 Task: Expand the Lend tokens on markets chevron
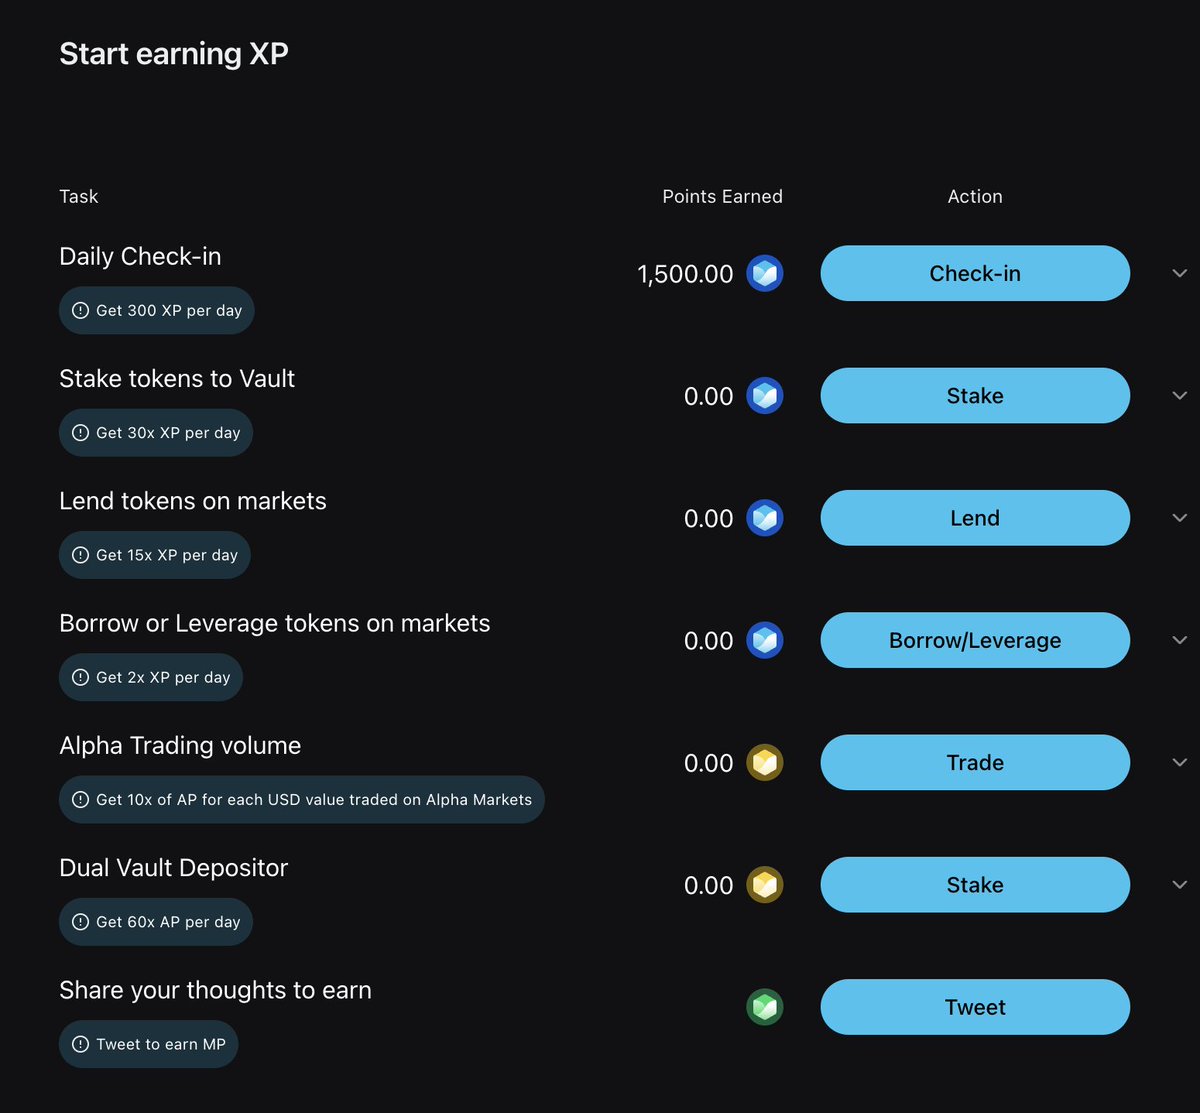click(1180, 518)
